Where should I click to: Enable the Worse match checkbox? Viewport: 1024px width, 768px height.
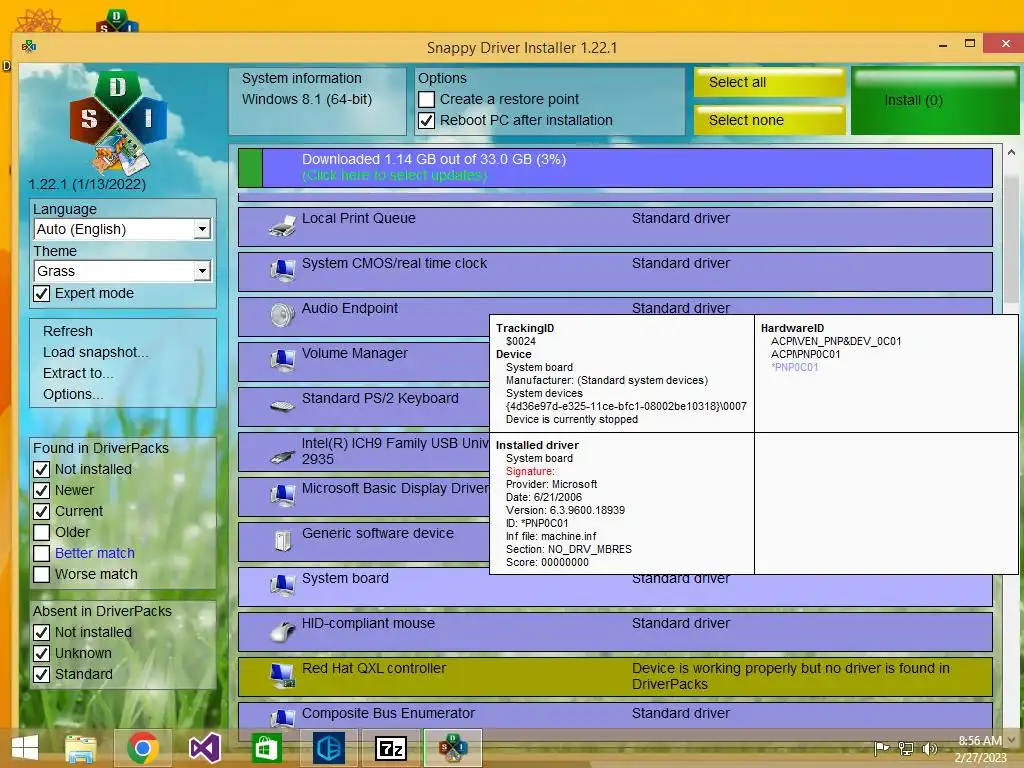click(x=42, y=574)
